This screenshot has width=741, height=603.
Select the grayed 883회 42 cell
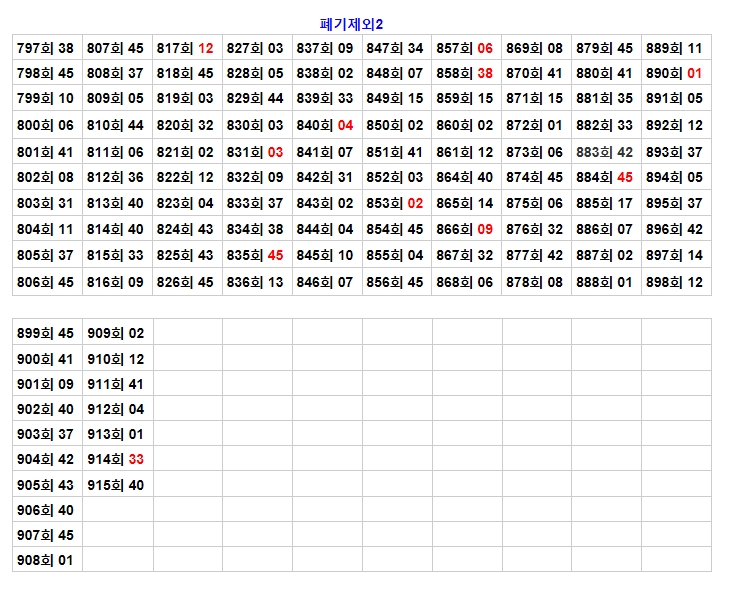(605, 152)
